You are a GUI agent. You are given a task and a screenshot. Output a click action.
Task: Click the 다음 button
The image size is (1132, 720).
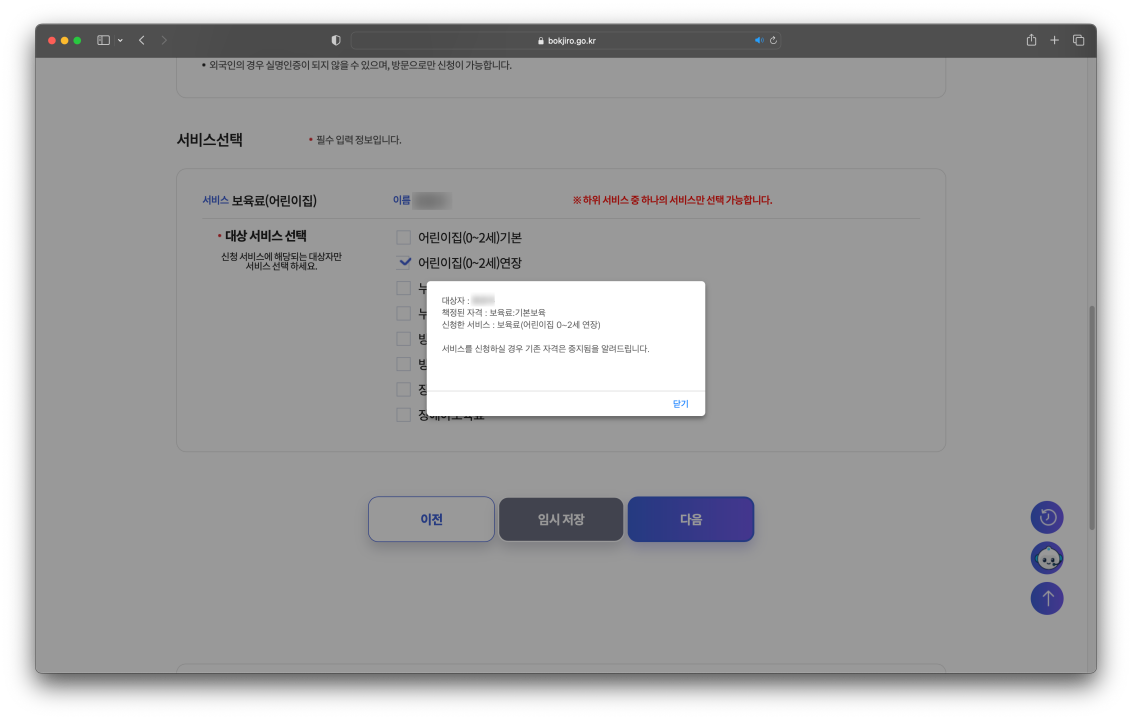(x=691, y=519)
